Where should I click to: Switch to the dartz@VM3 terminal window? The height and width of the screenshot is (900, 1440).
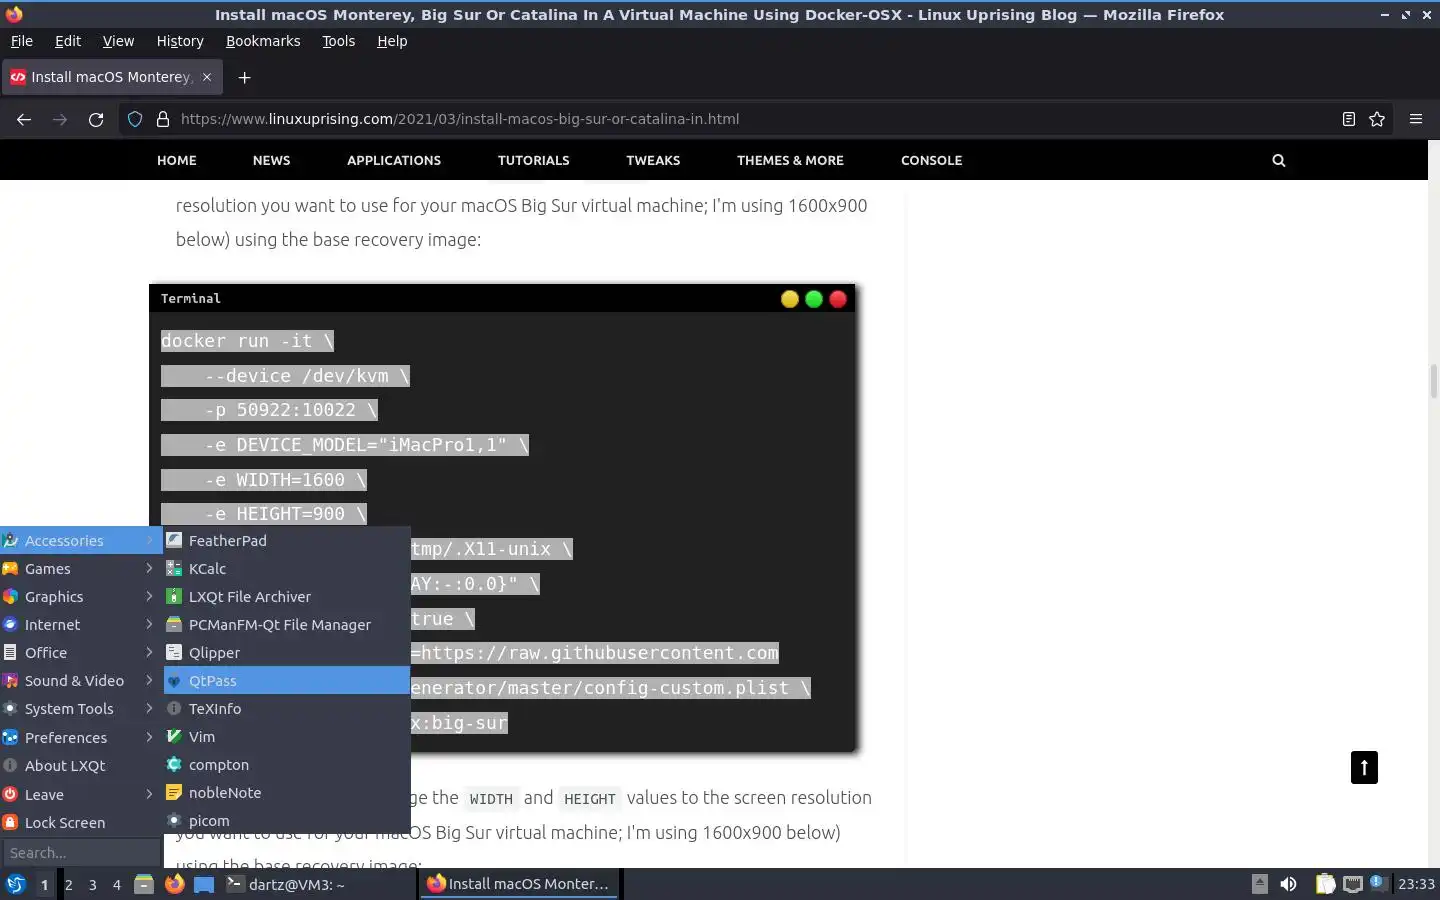point(318,884)
